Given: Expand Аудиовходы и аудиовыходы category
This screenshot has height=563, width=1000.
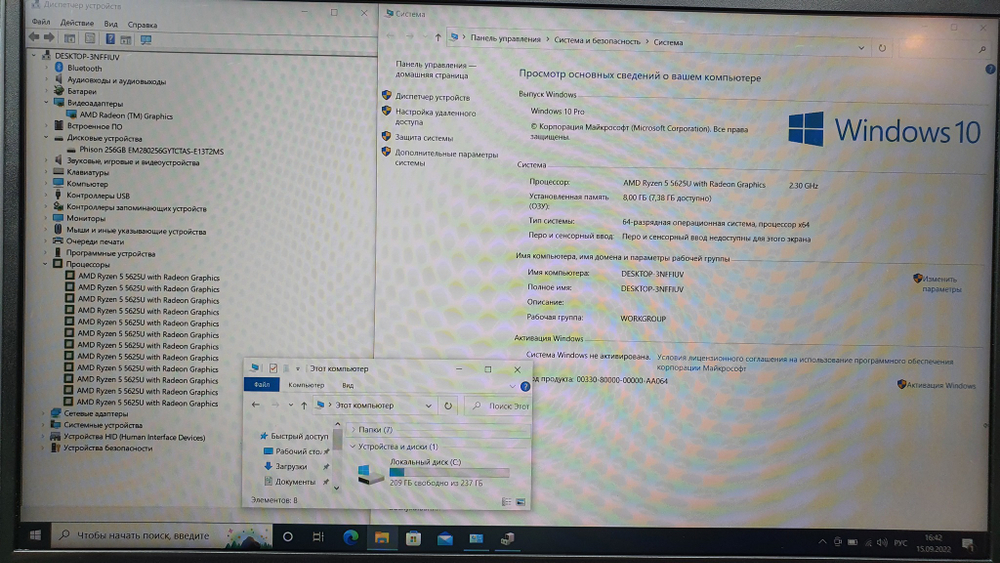Looking at the screenshot, I should pos(46,80).
